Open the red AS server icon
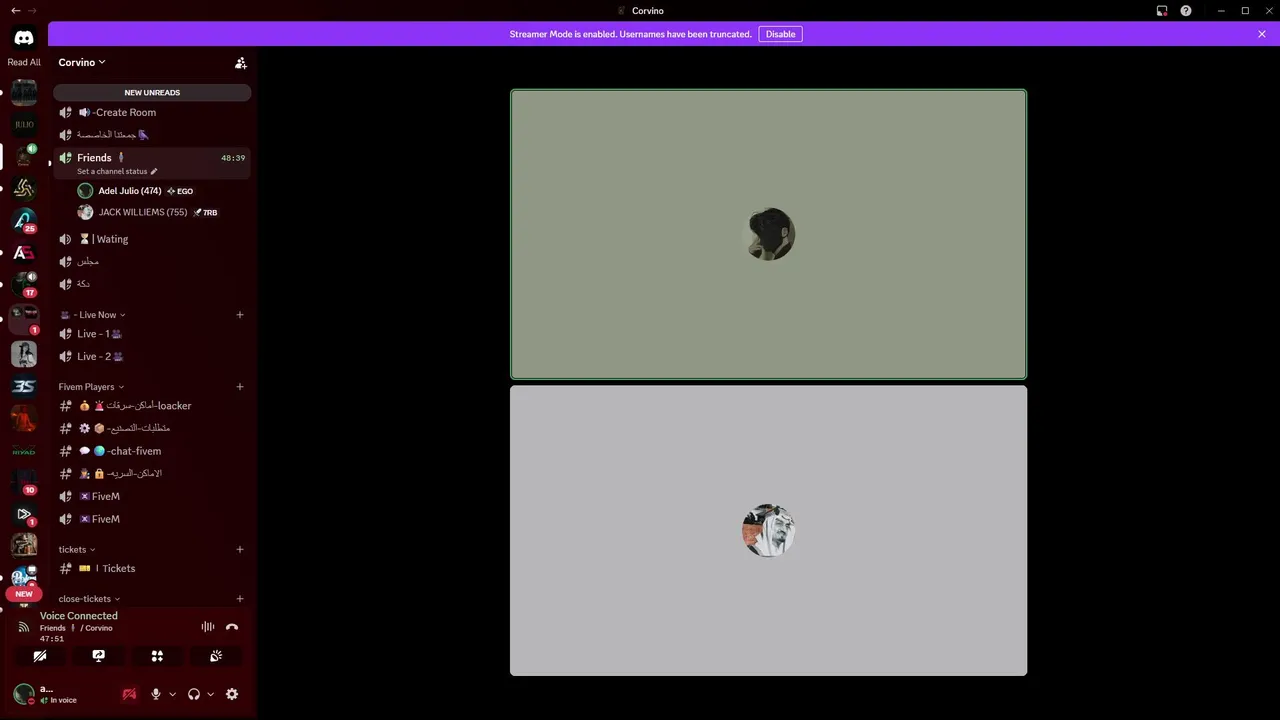This screenshot has height=720, width=1280. point(24,253)
